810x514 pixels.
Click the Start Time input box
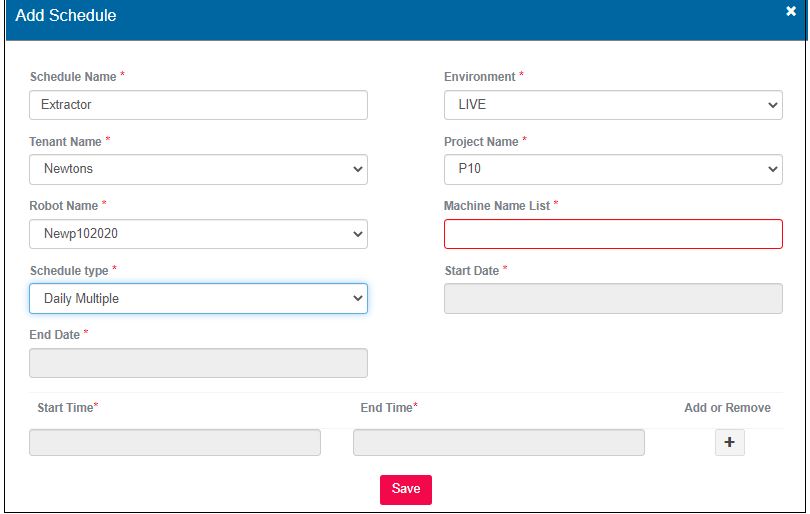[x=175, y=443]
